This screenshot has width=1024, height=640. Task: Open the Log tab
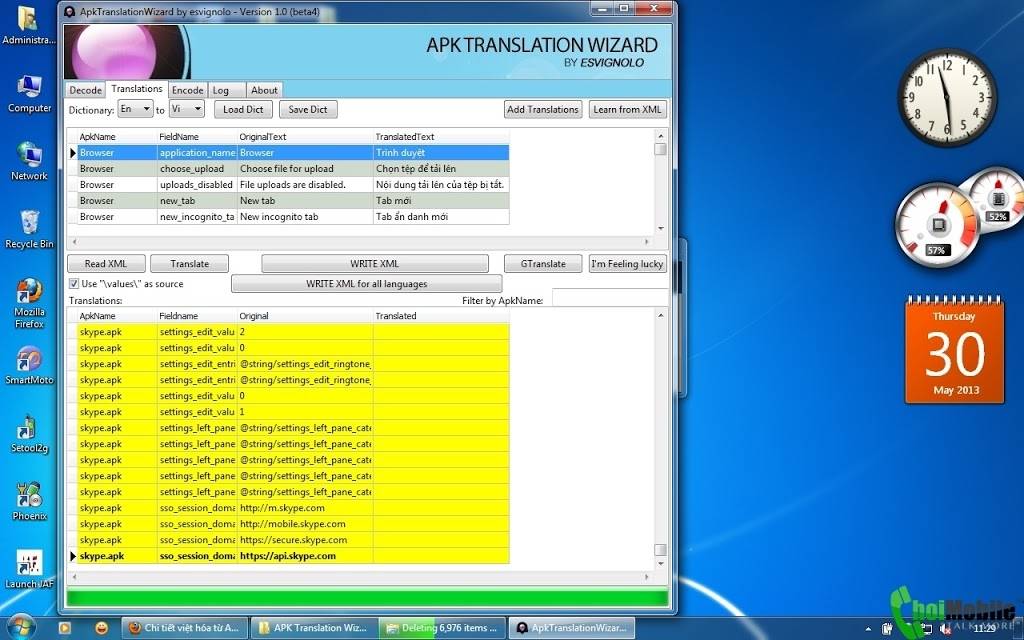pyautogui.click(x=221, y=90)
